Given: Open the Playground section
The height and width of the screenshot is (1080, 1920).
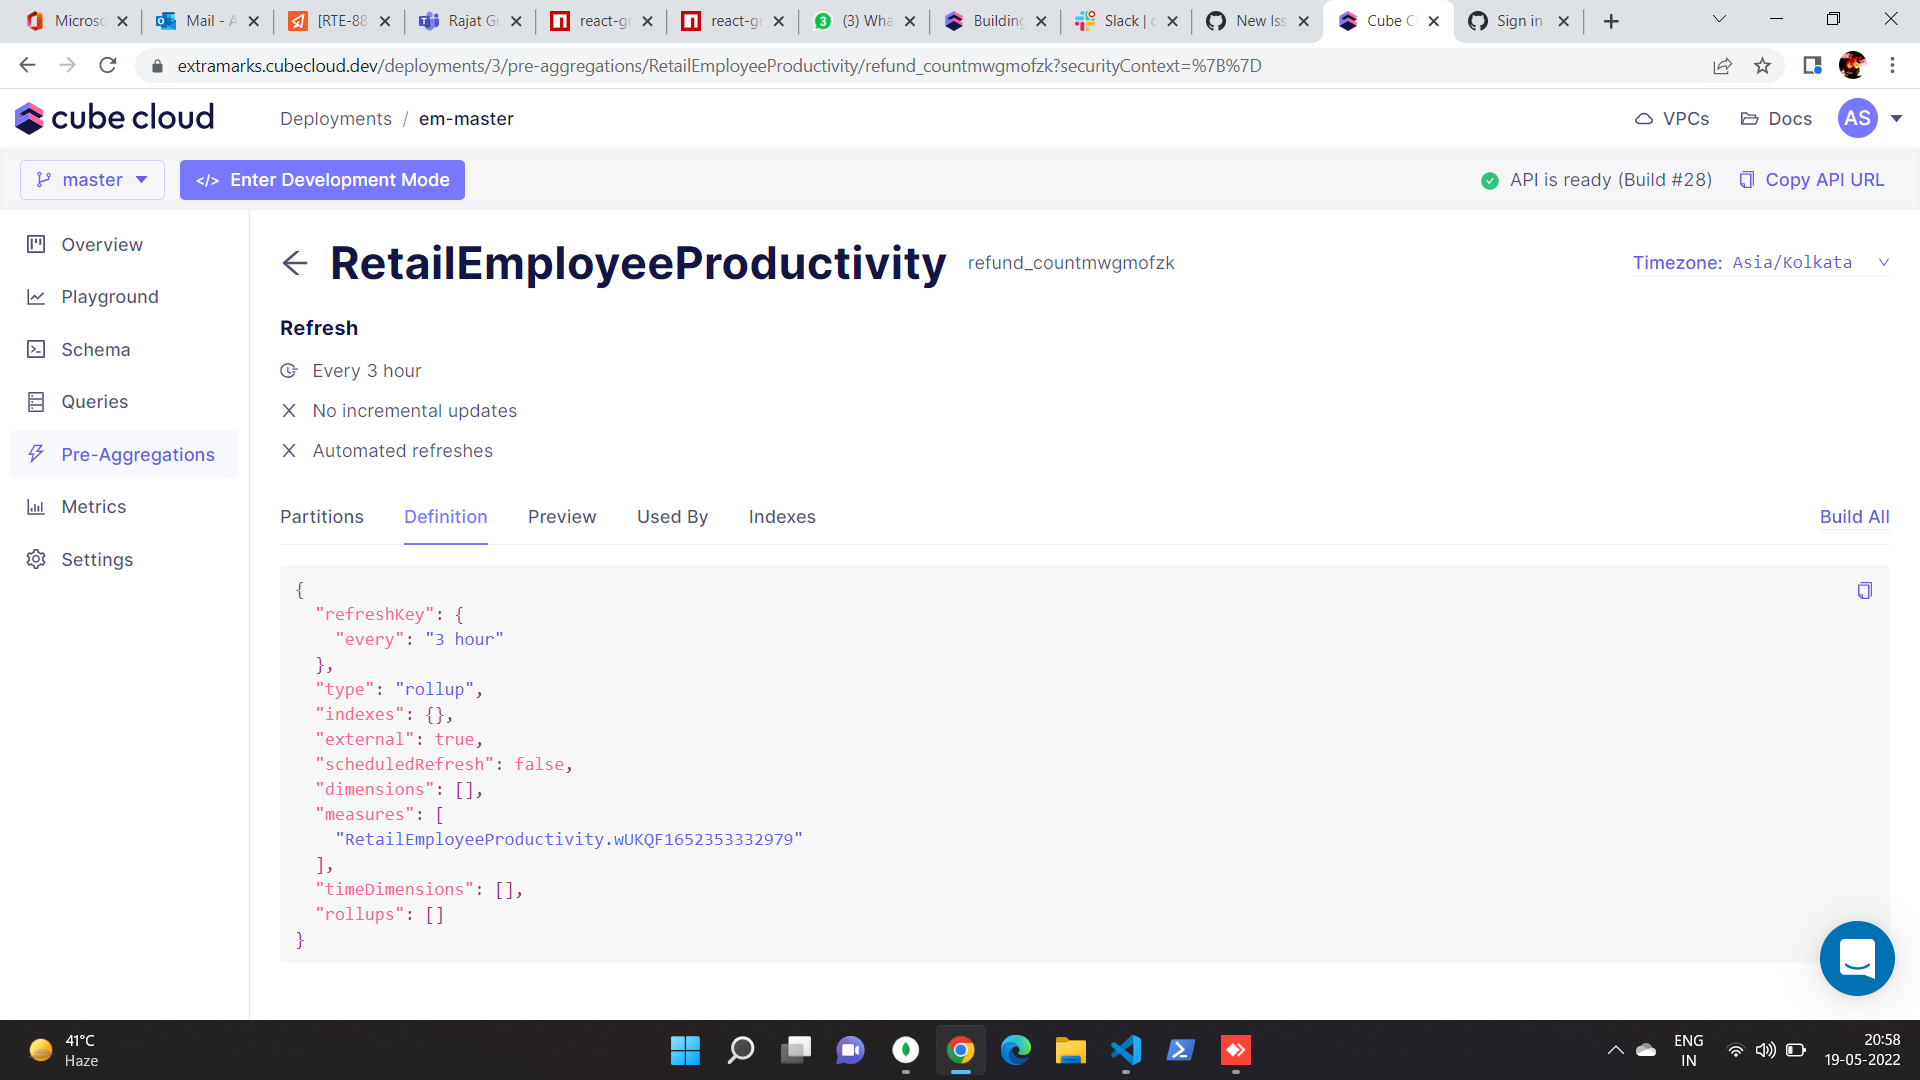Looking at the screenshot, I should pyautogui.click(x=109, y=296).
